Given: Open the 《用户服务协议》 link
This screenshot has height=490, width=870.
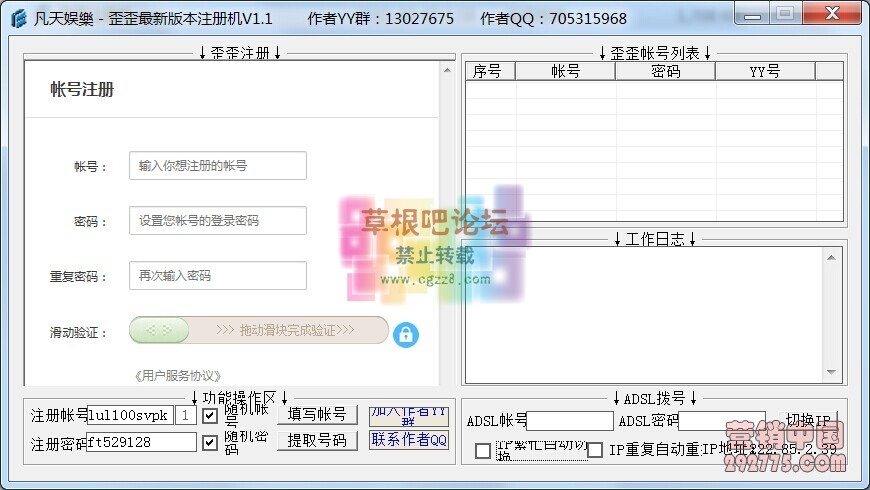Looking at the screenshot, I should [x=178, y=376].
